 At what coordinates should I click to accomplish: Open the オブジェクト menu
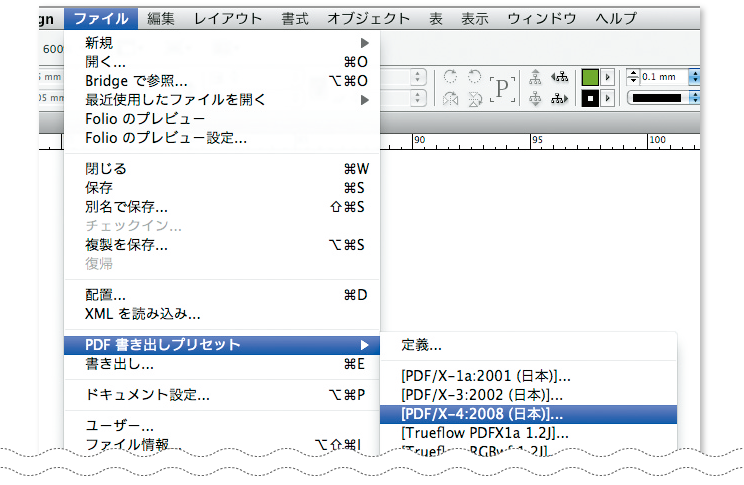click(x=368, y=19)
